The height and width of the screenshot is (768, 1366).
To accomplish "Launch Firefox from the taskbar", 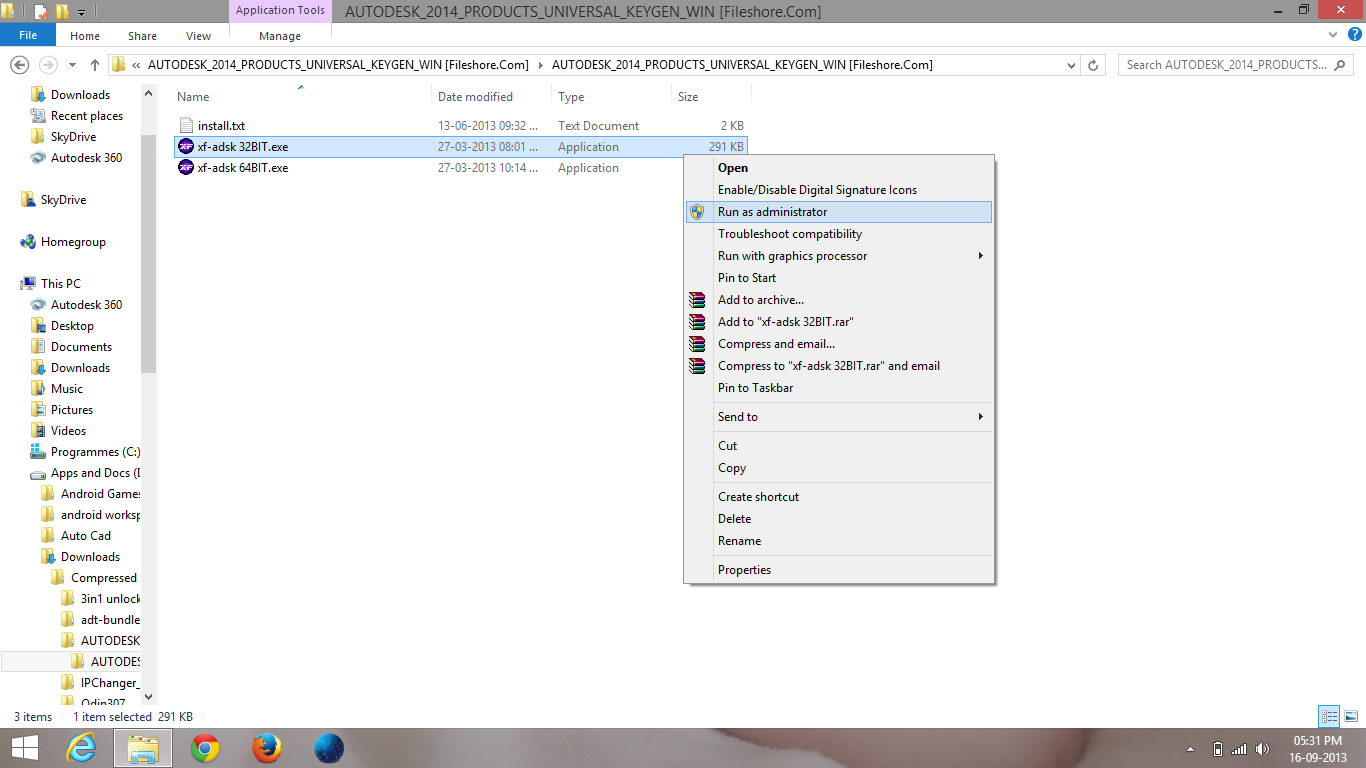I will 267,748.
